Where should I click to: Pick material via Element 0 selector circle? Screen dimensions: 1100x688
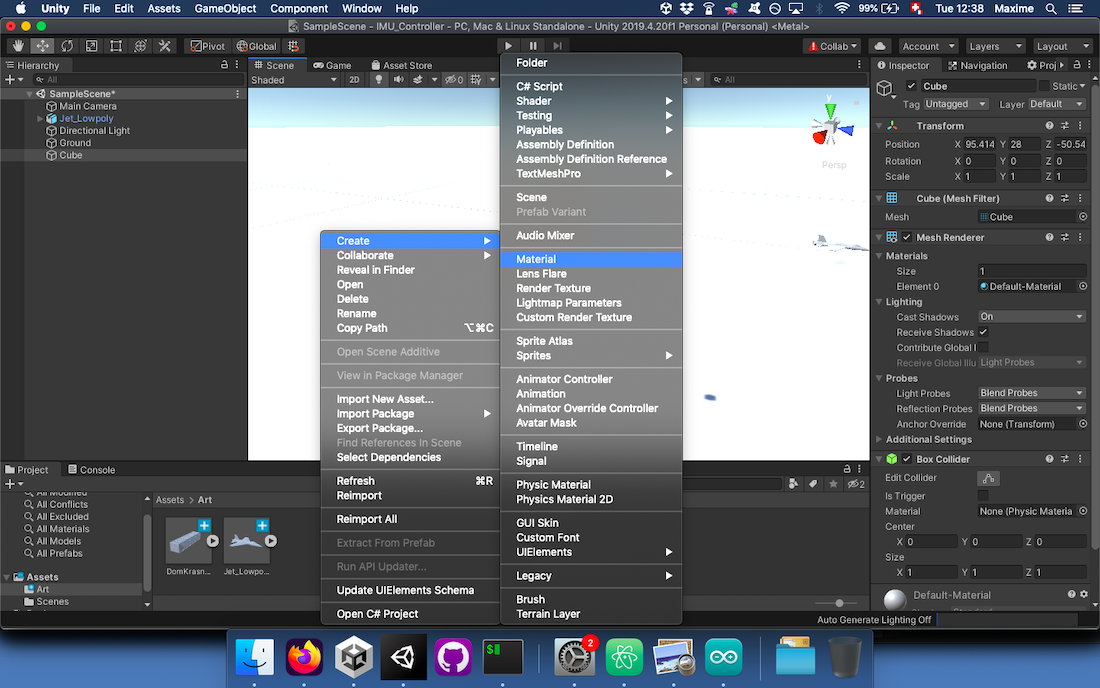coord(1083,286)
